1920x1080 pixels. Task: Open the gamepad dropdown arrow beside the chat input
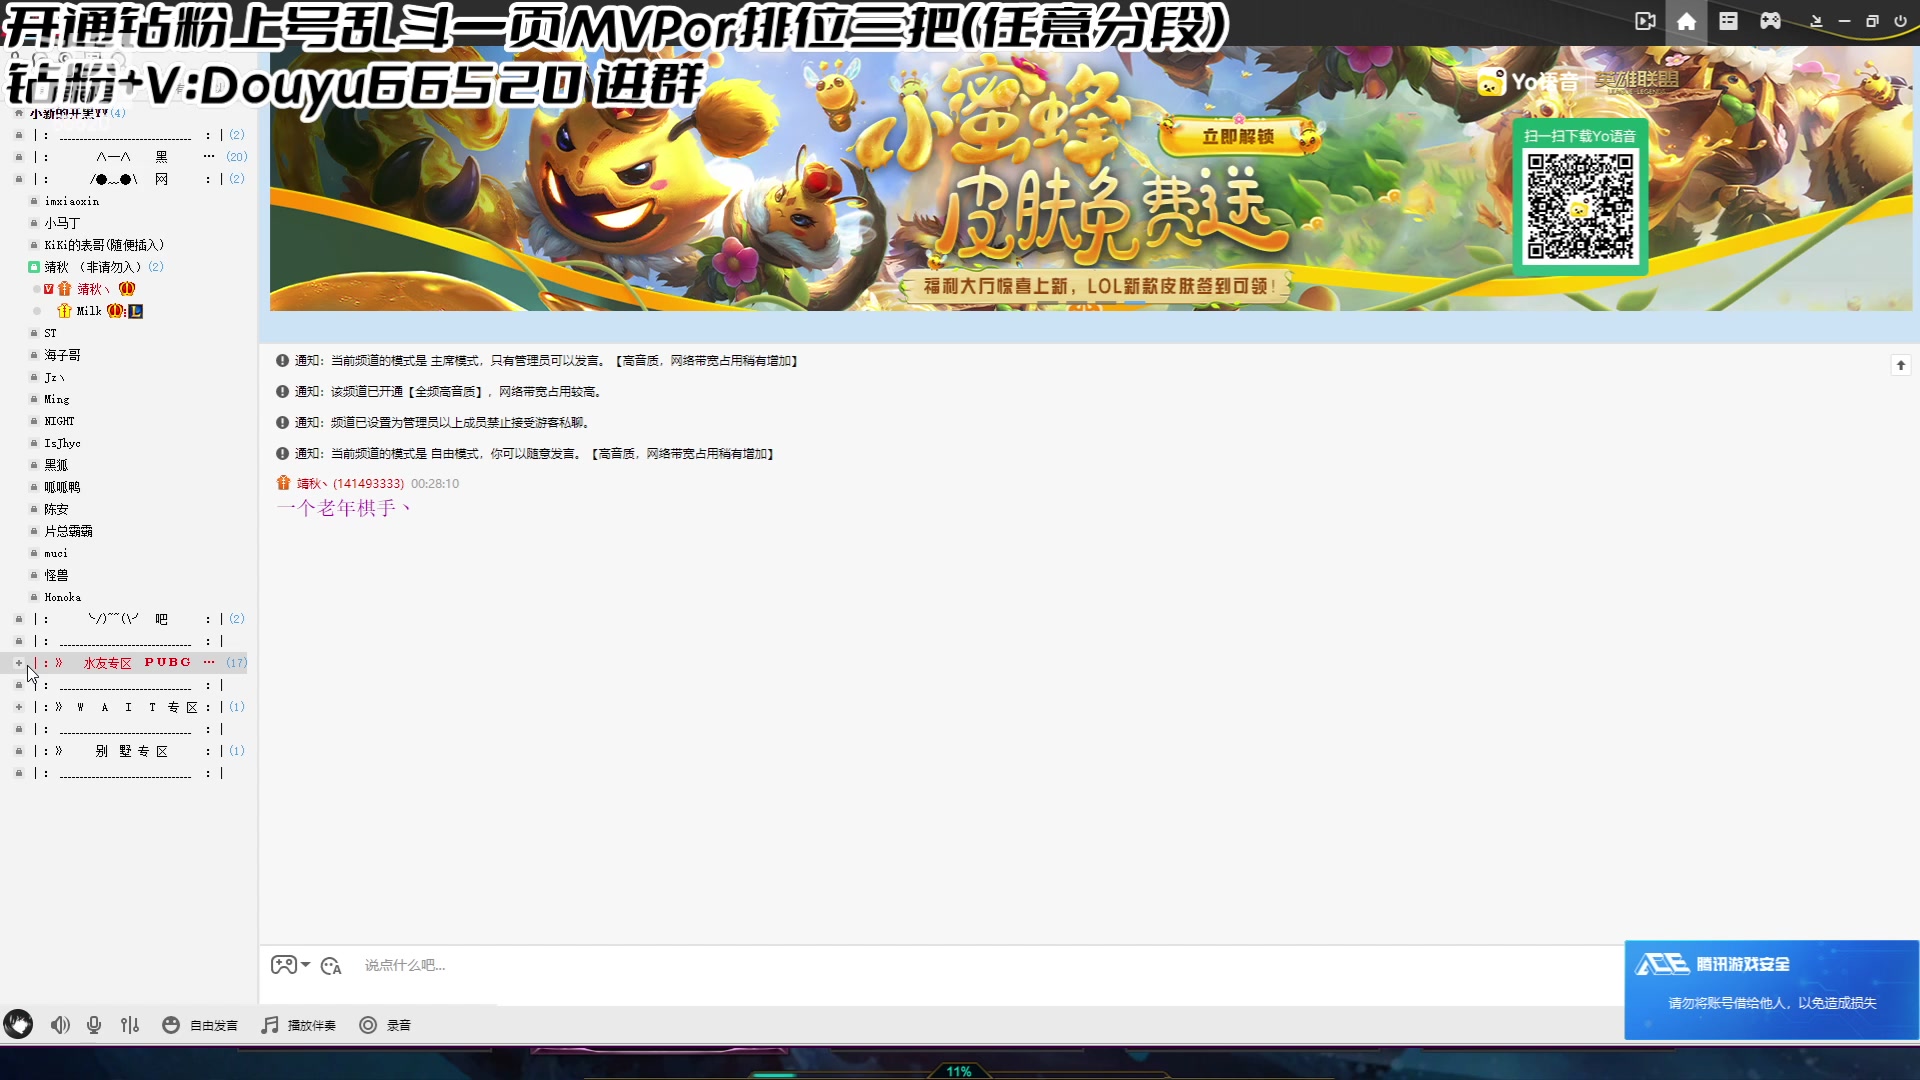point(306,965)
